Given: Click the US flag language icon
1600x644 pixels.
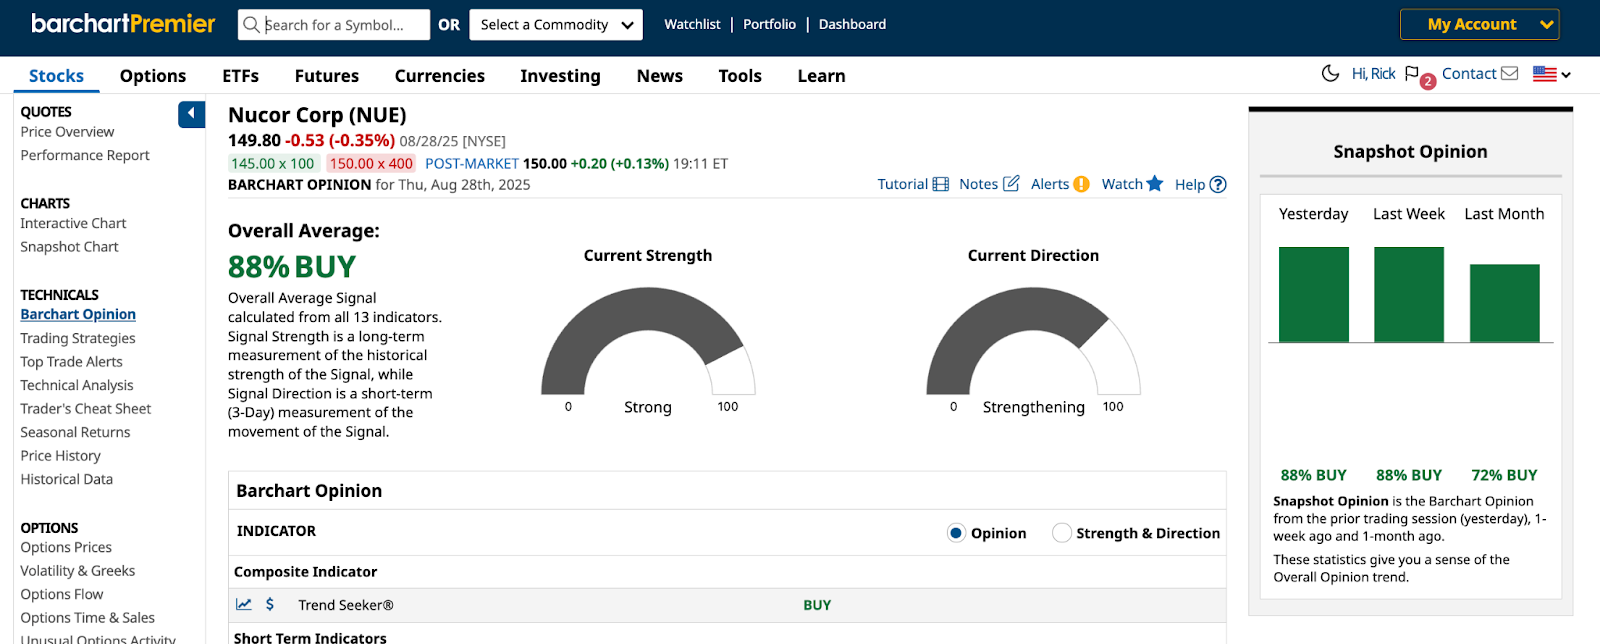Looking at the screenshot, I should click(1545, 74).
